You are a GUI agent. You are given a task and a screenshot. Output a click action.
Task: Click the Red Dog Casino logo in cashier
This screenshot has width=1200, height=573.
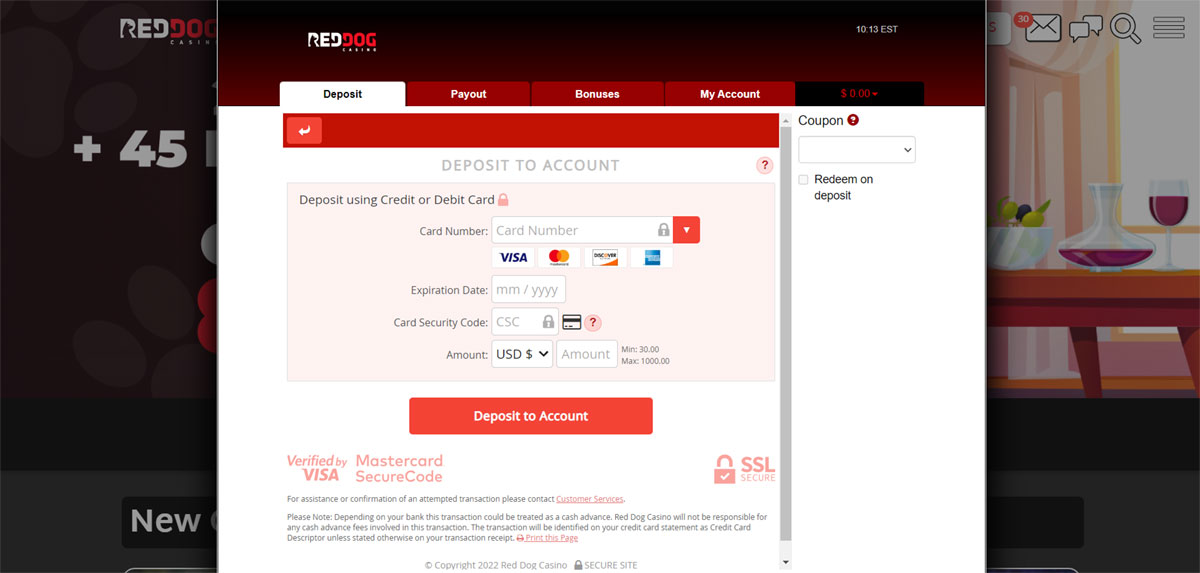pos(342,41)
